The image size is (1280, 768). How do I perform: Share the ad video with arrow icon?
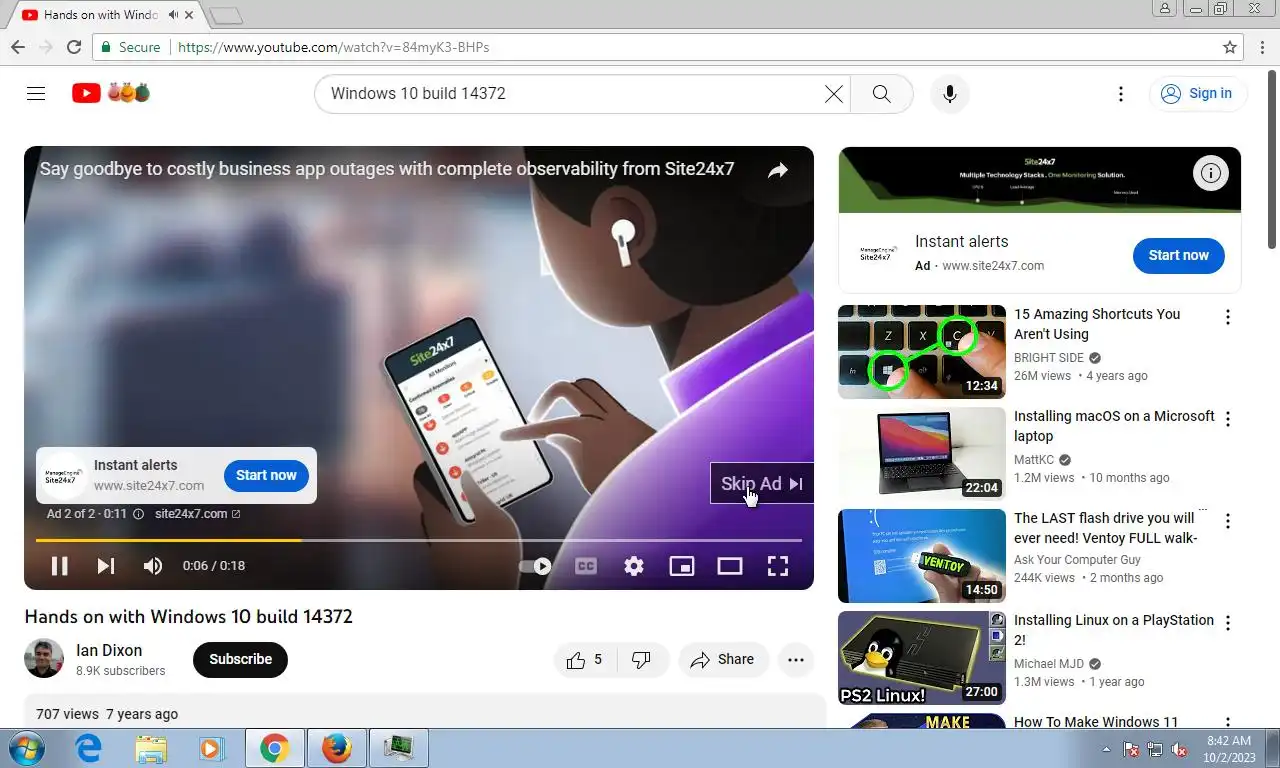pyautogui.click(x=778, y=171)
